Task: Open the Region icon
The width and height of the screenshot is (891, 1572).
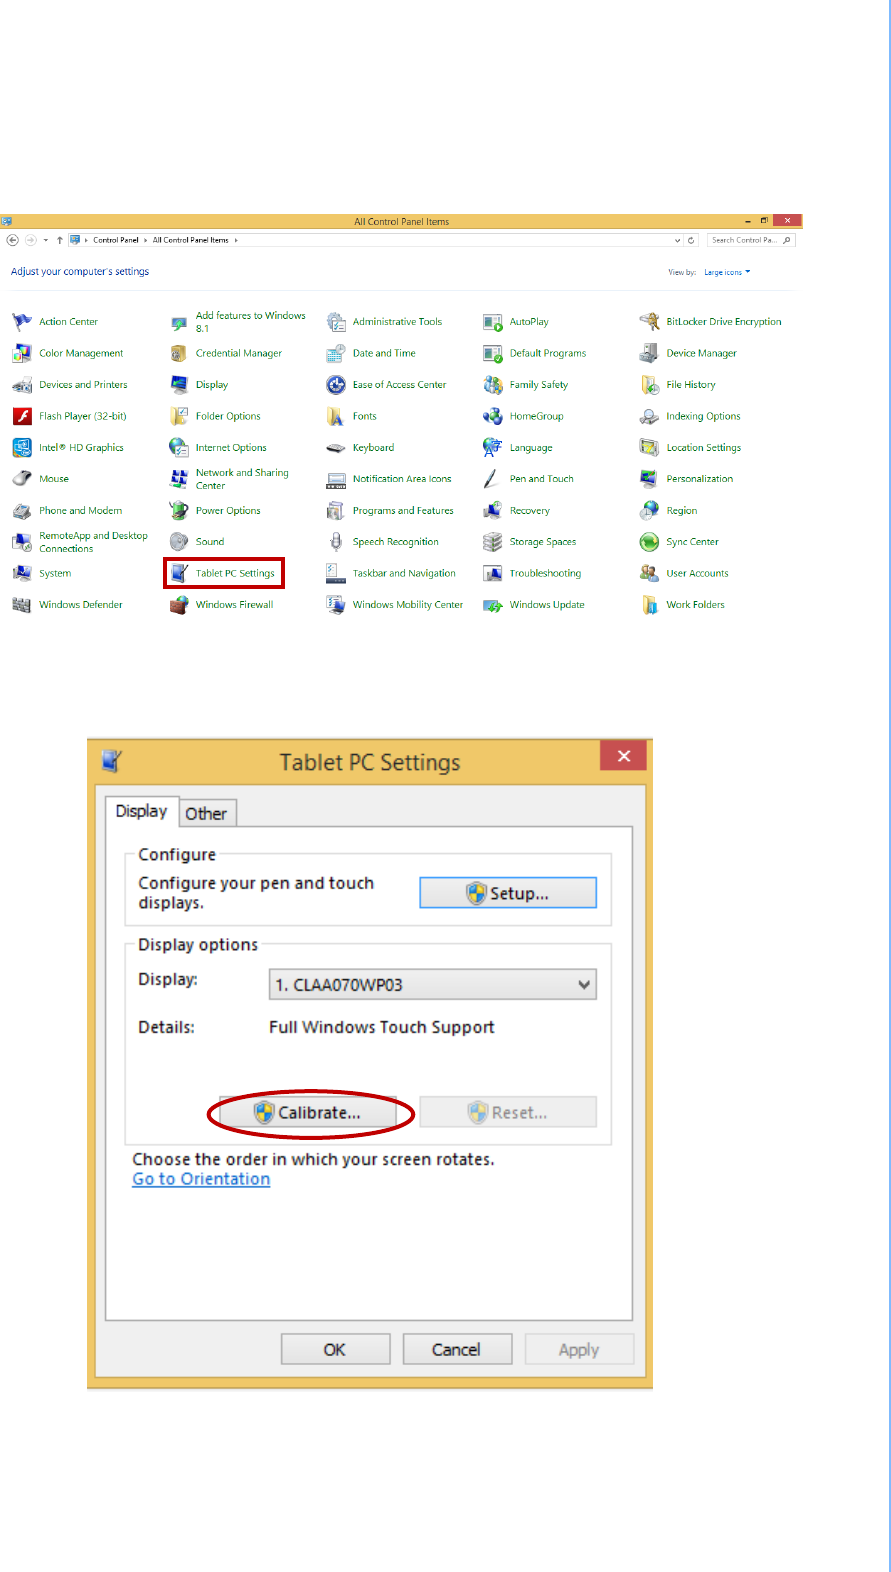Action: (x=649, y=511)
